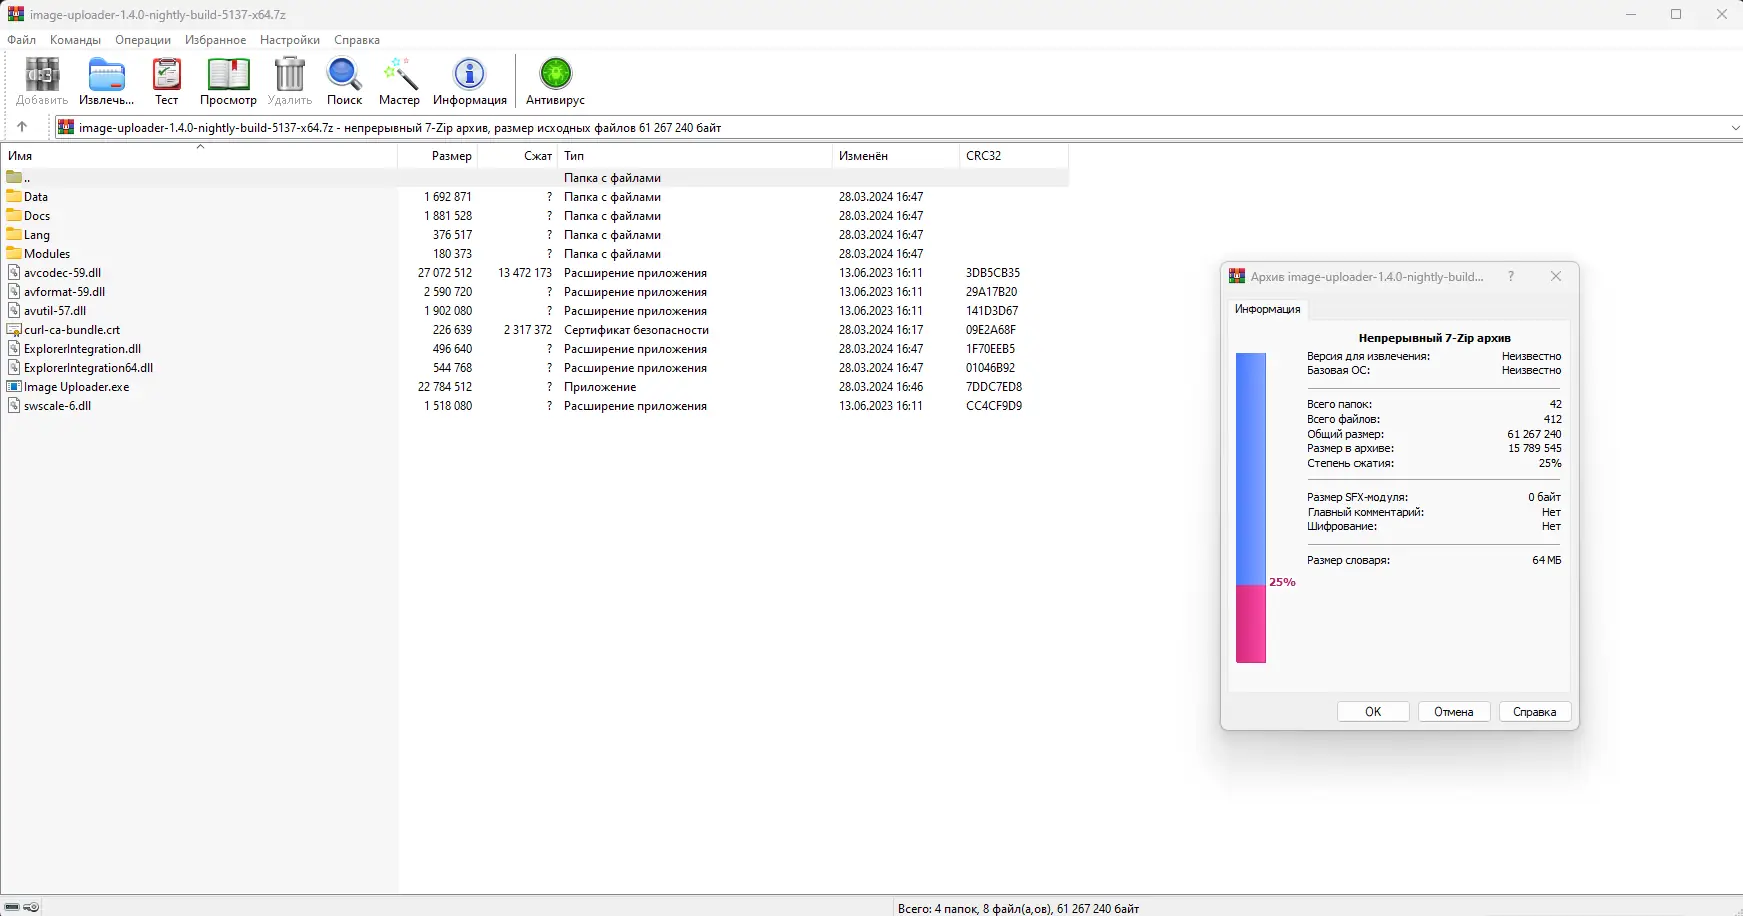The width and height of the screenshot is (1743, 916).
Task: Click the curl-ca-bundle.crt certificate icon
Action: click(x=14, y=329)
